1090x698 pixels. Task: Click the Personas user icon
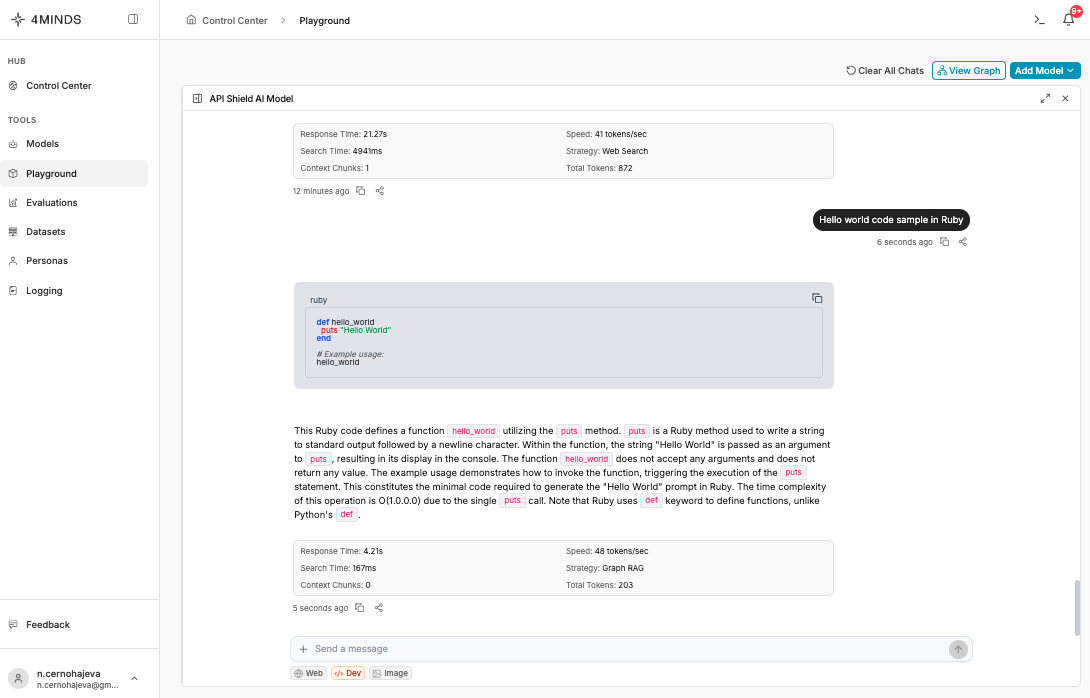[13, 261]
